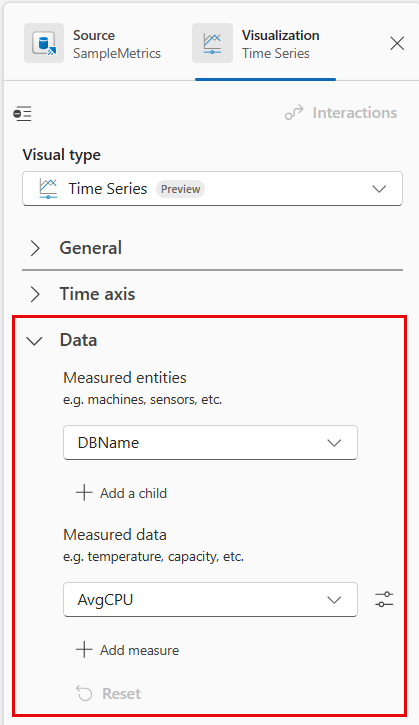The image size is (419, 725).
Task: Switch to the Source SampleMetrics tab
Action: click(93, 43)
